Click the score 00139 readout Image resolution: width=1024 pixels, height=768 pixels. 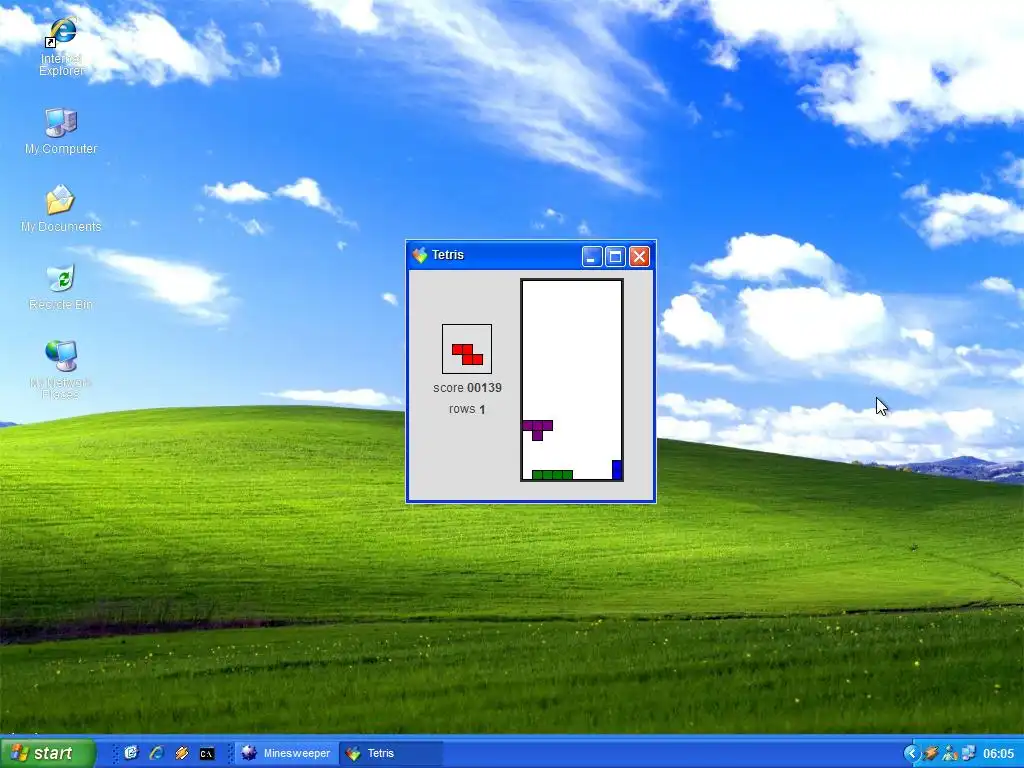coord(468,388)
